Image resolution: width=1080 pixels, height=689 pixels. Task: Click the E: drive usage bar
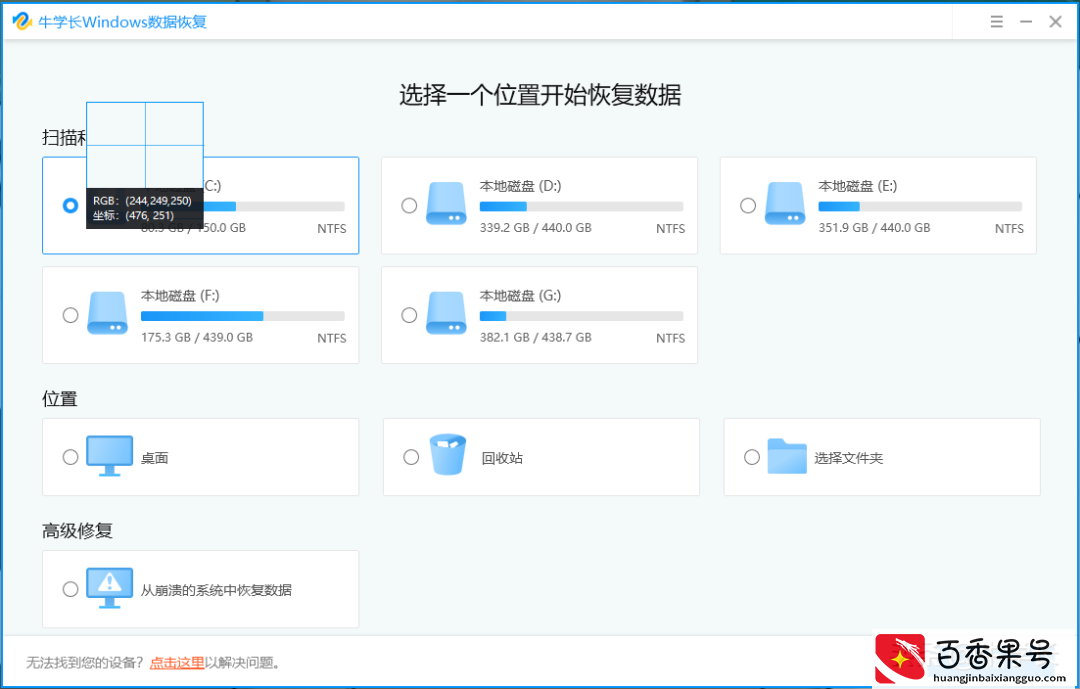(x=920, y=206)
